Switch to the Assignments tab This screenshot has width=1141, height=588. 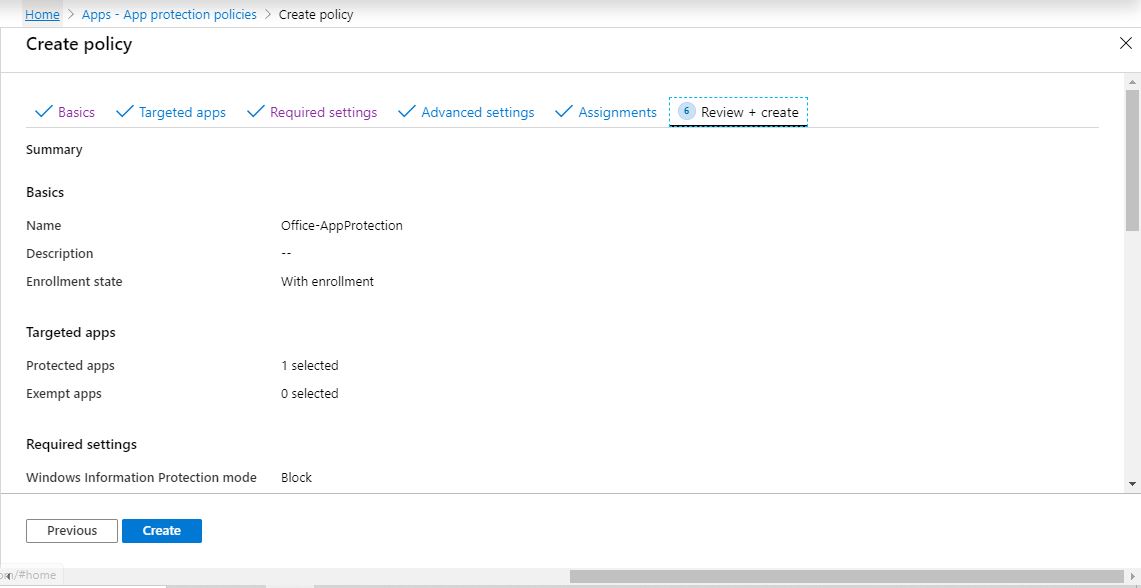click(x=617, y=112)
